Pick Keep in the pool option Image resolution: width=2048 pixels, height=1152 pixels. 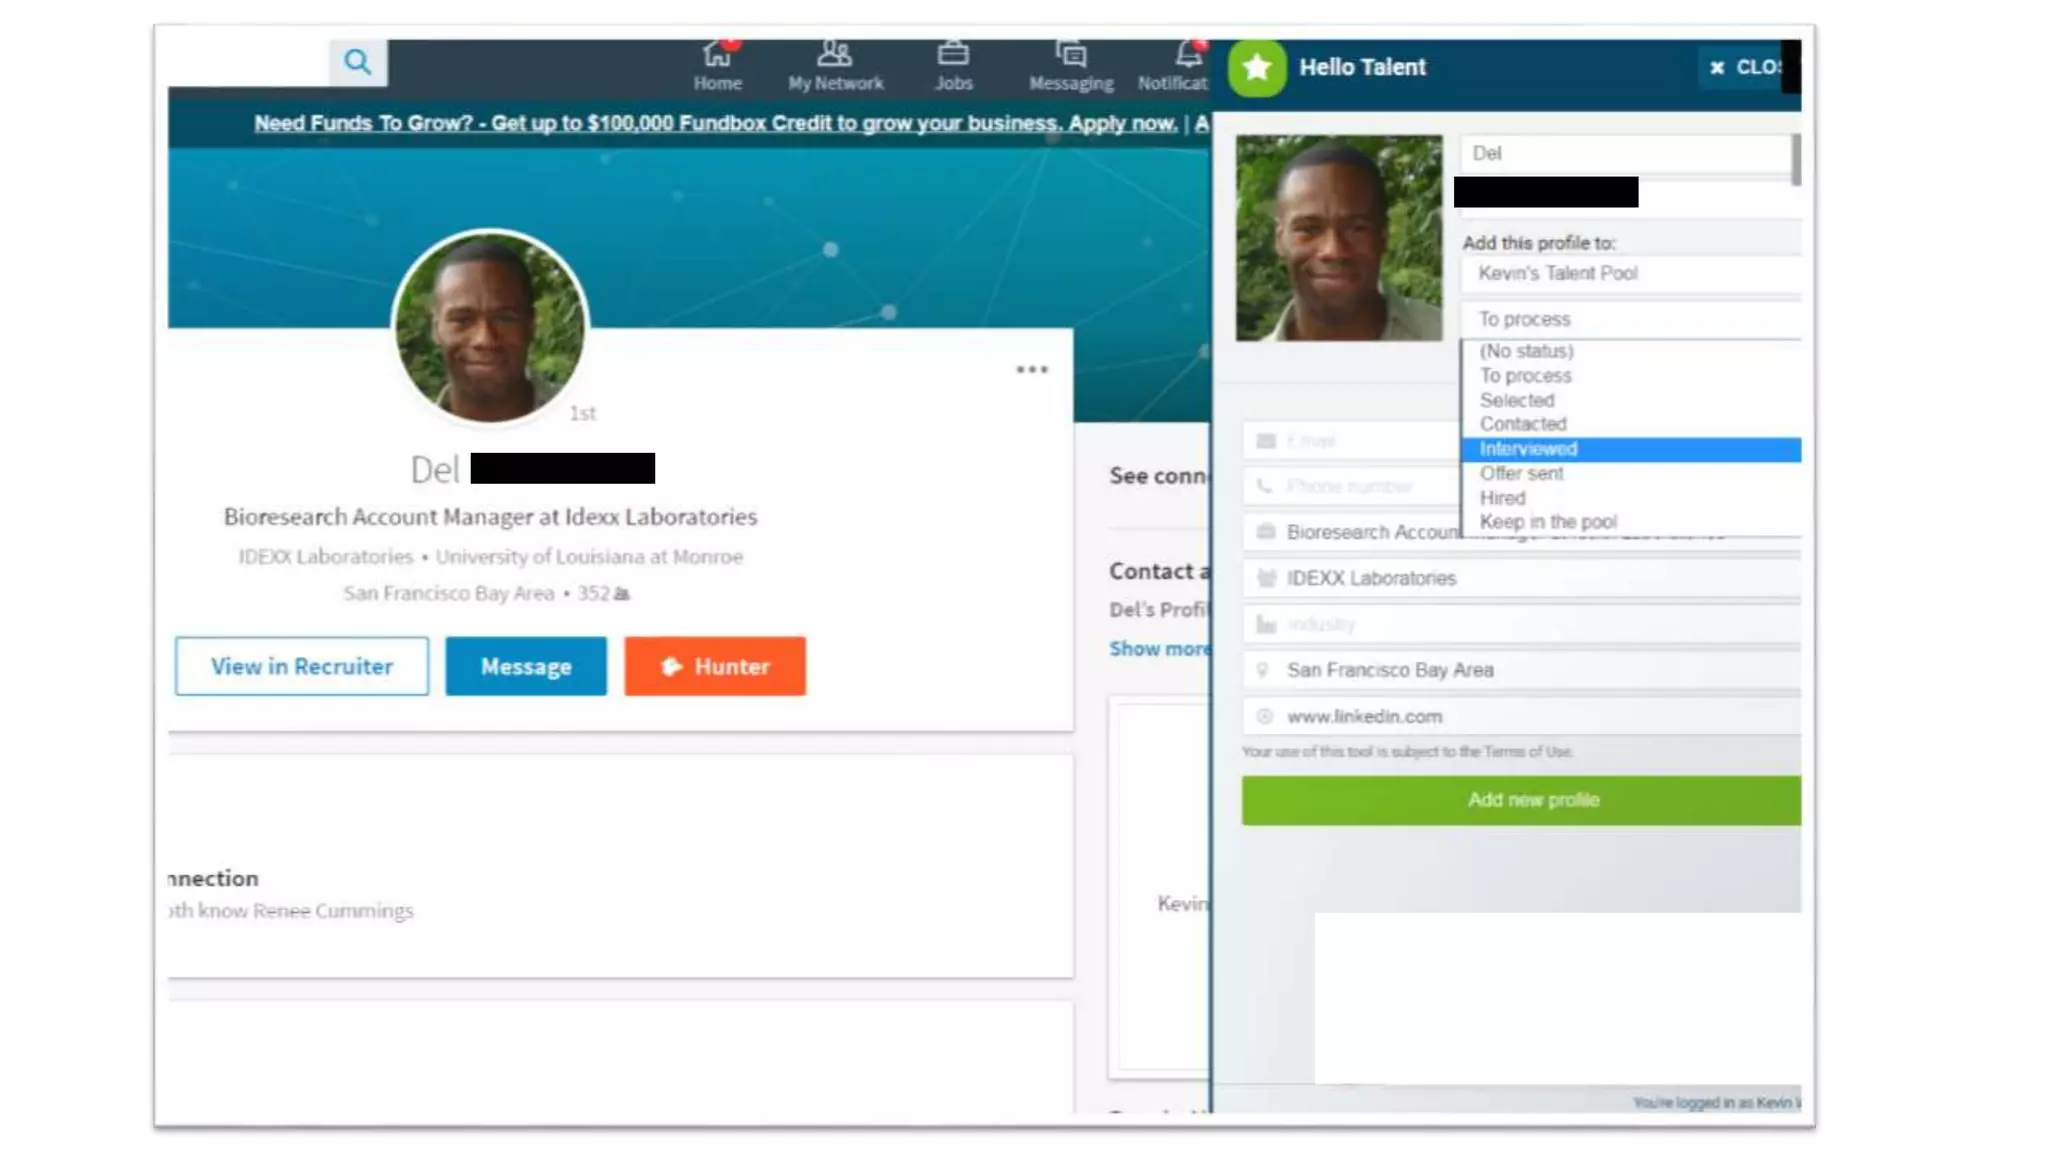1548,522
